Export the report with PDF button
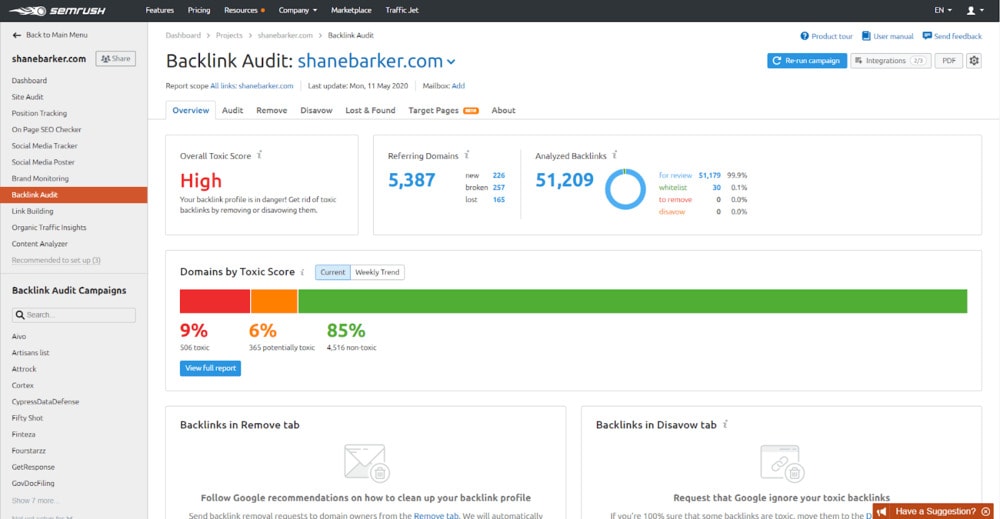This screenshot has height=519, width=1000. (949, 61)
